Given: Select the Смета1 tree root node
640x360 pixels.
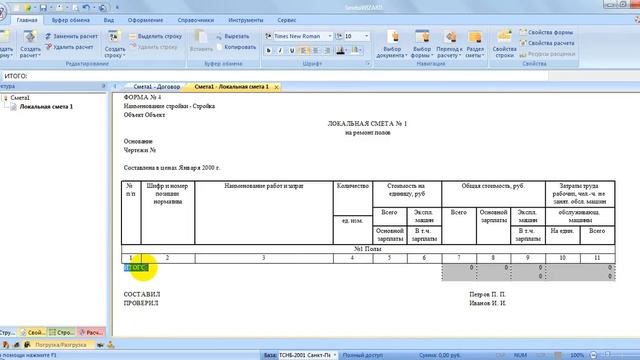Looking at the screenshot, I should (x=20, y=98).
